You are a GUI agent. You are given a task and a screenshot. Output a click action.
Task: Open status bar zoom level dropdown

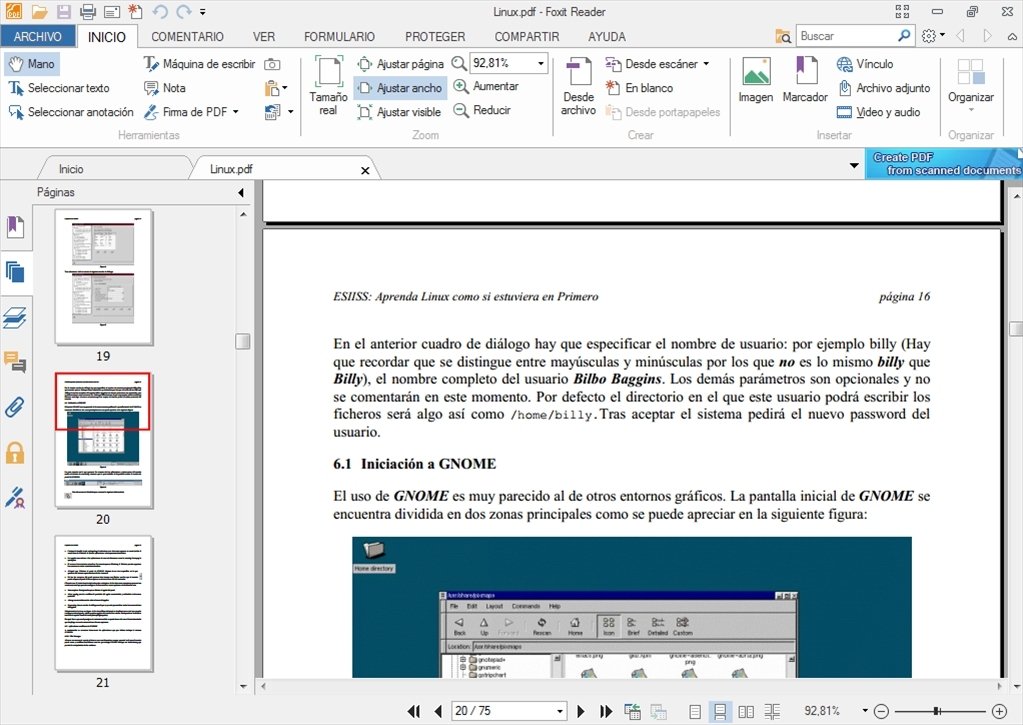(865, 711)
